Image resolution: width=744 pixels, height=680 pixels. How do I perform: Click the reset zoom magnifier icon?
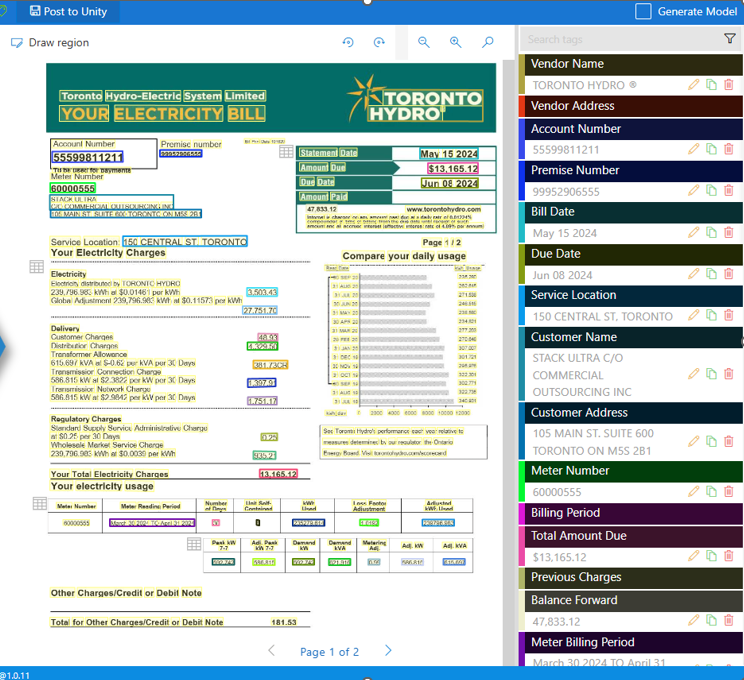point(488,42)
